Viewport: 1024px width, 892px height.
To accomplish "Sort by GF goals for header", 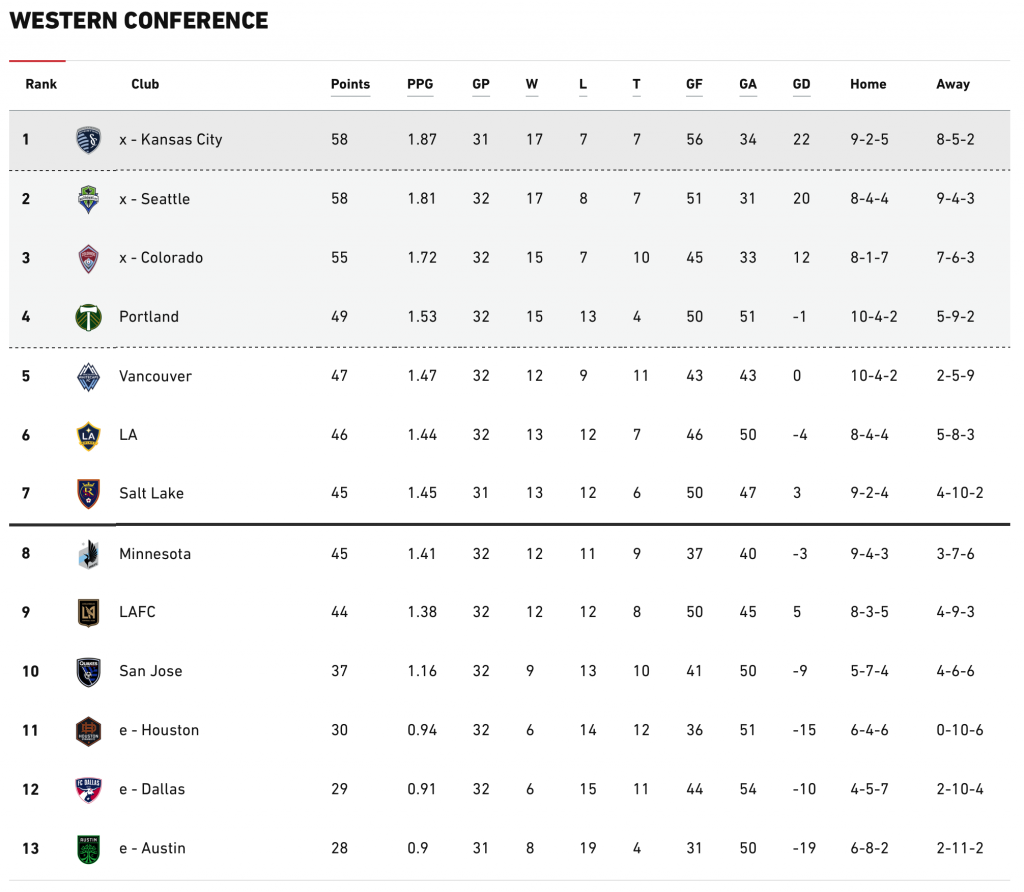I will [x=694, y=85].
